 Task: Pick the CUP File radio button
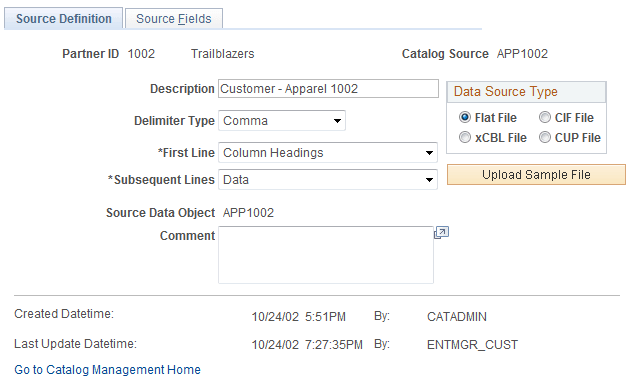(x=545, y=137)
